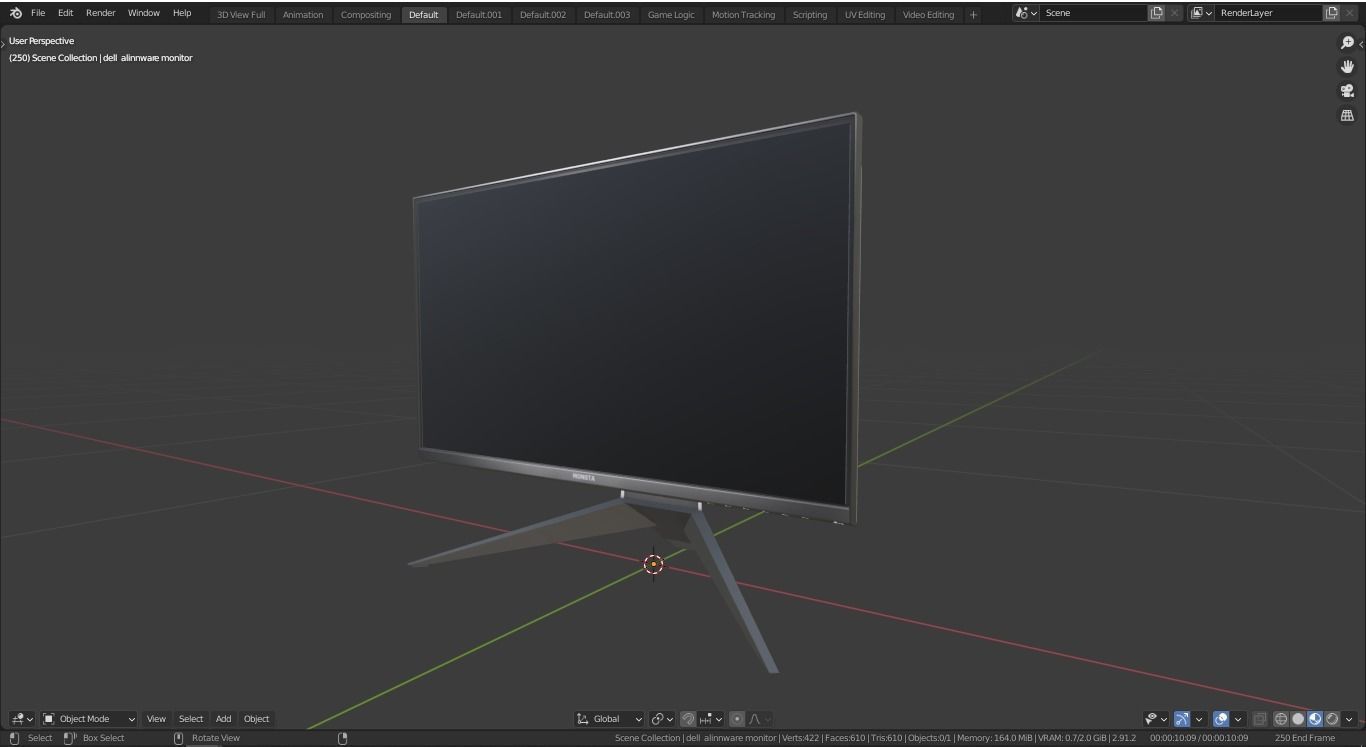The height and width of the screenshot is (747, 1366).
Task: Expand the sidebar with the arrow
Action: pyautogui.click(x=1361, y=44)
